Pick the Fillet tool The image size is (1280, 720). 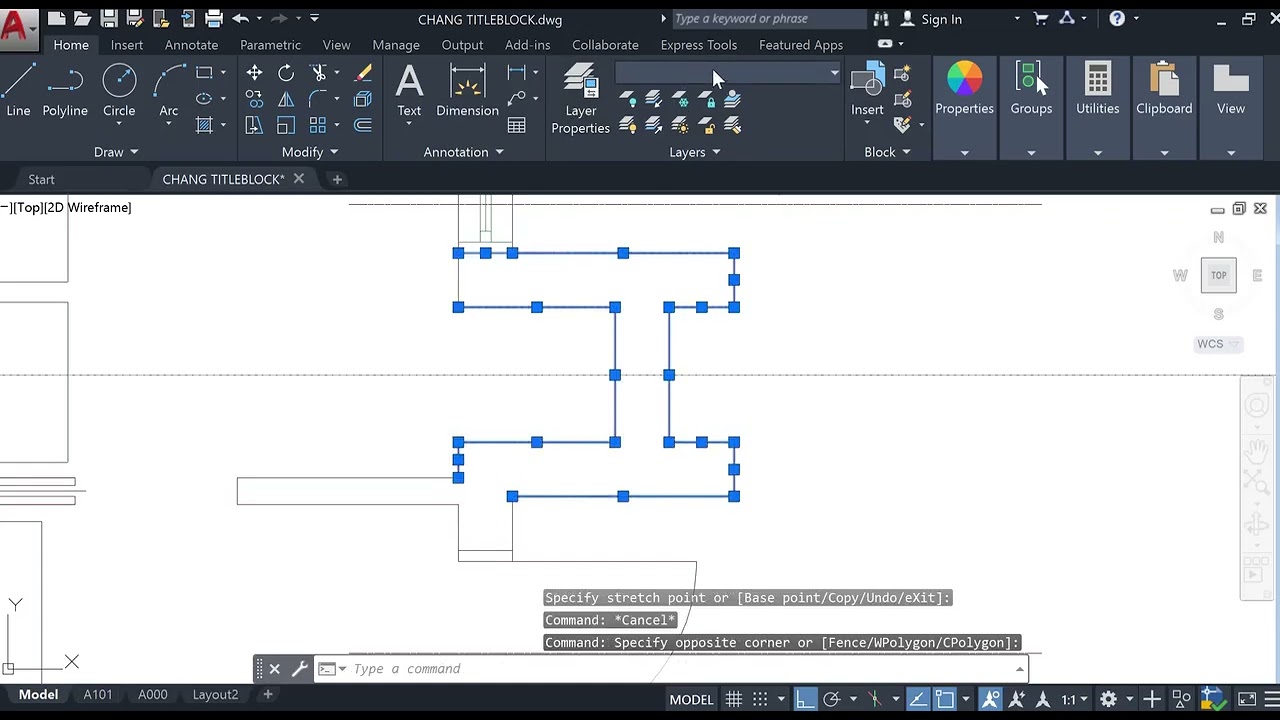pos(319,99)
